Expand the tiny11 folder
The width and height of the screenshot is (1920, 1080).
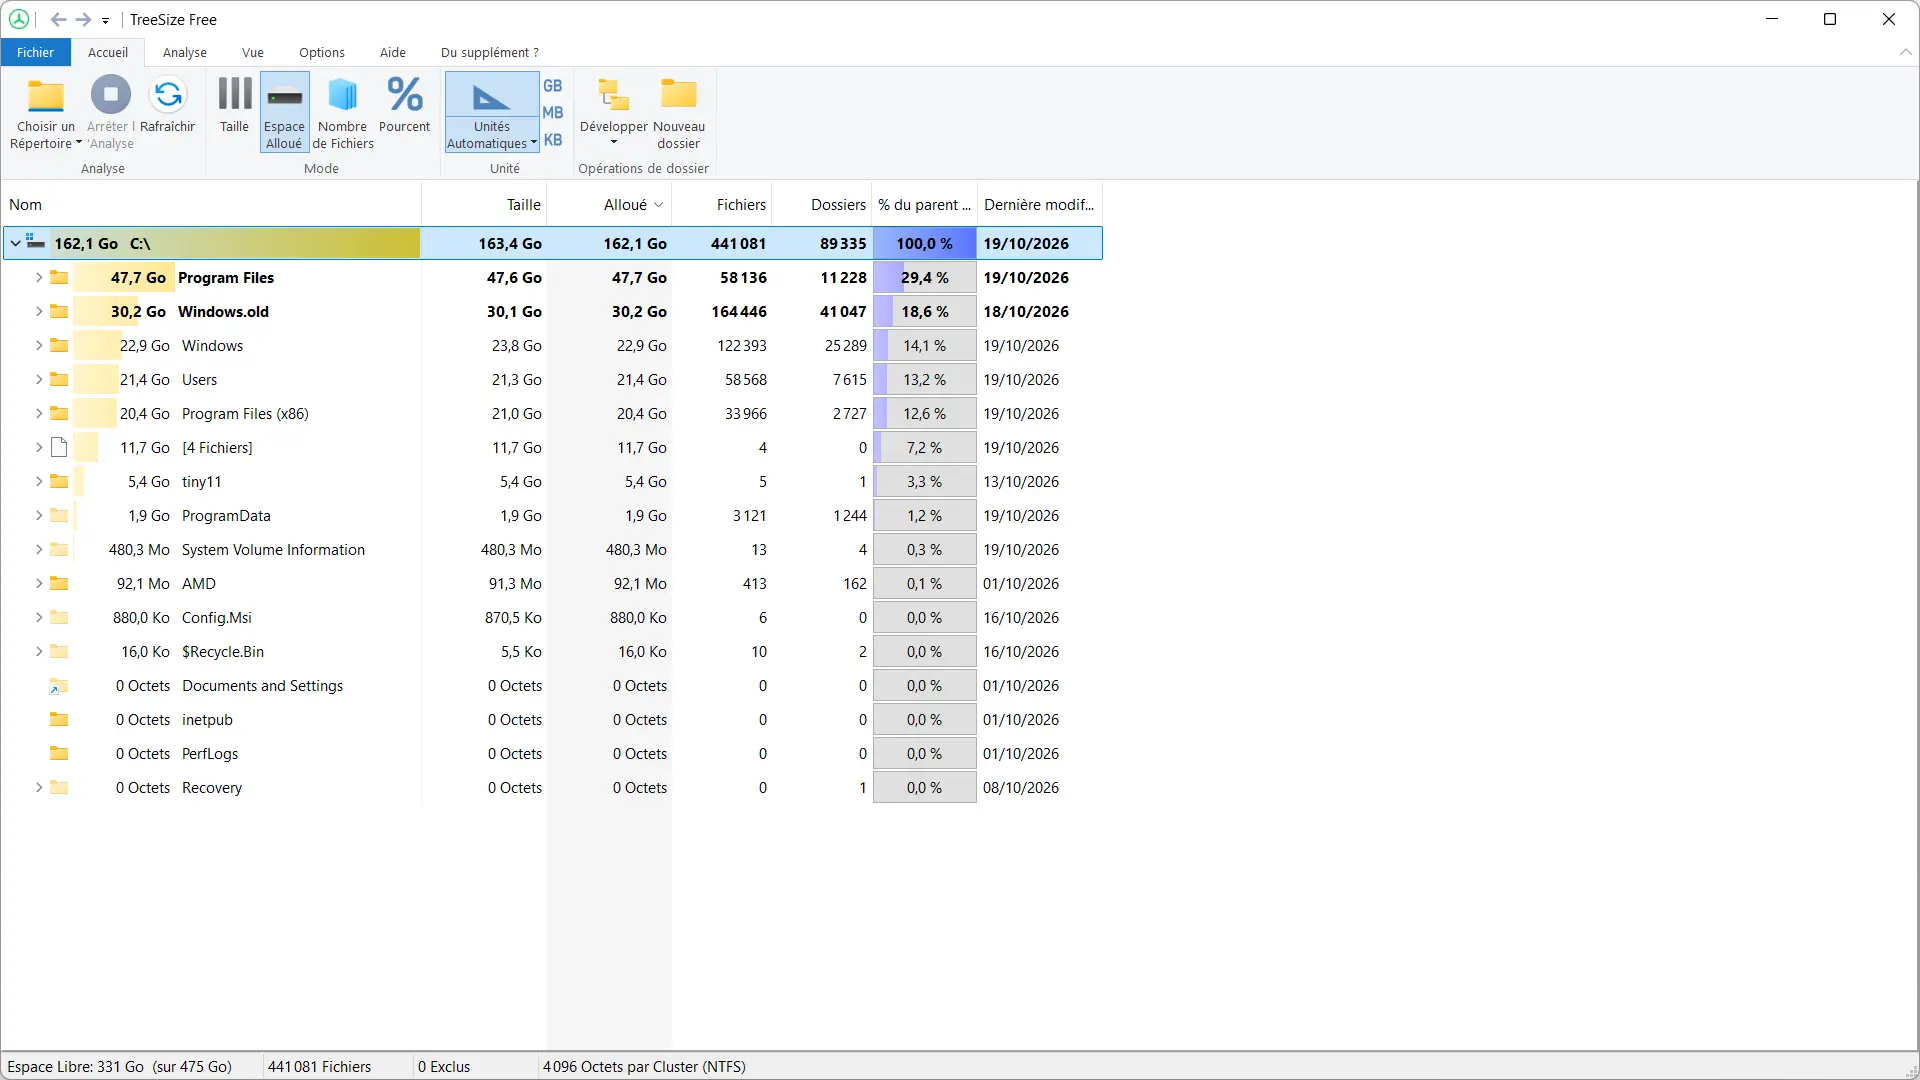(x=39, y=481)
